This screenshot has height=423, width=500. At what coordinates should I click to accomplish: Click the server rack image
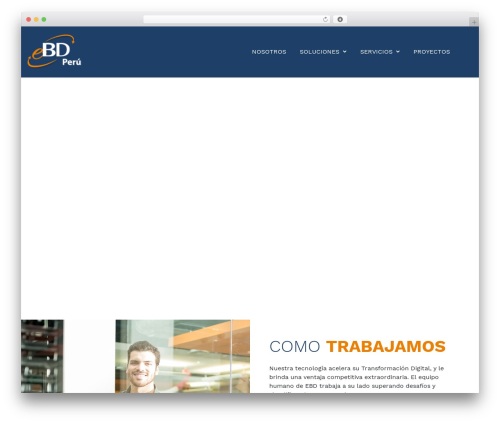coord(42,356)
